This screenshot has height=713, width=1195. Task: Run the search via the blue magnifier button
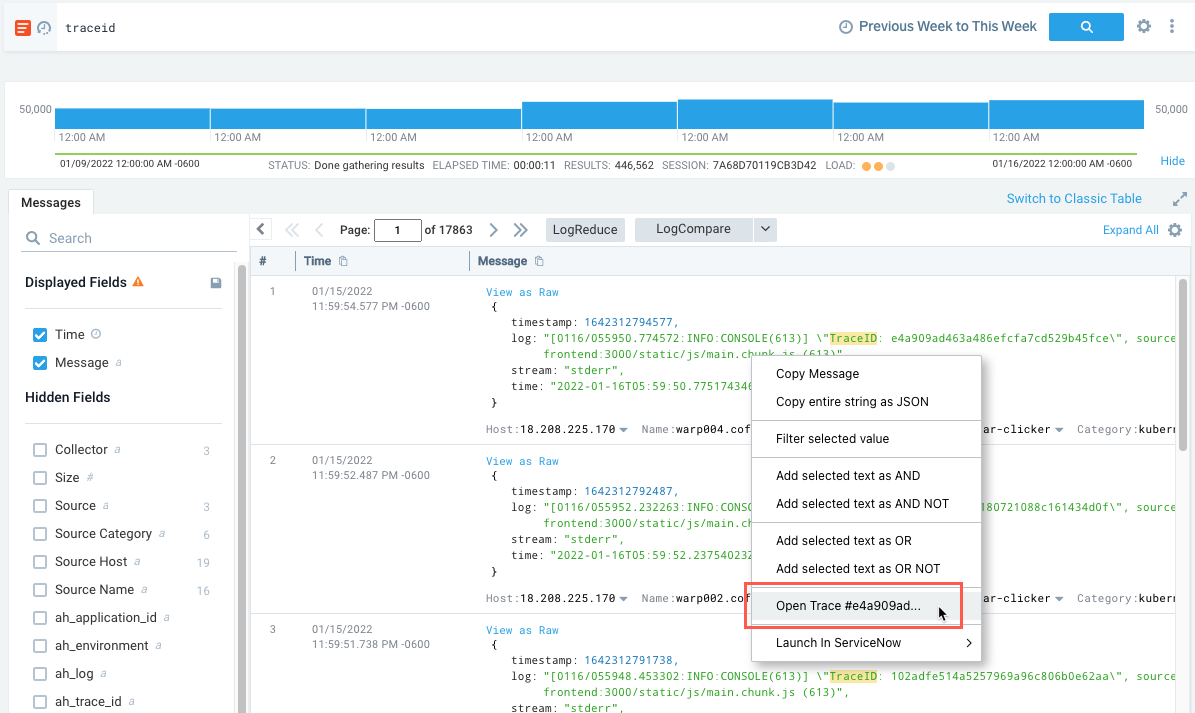pos(1086,26)
